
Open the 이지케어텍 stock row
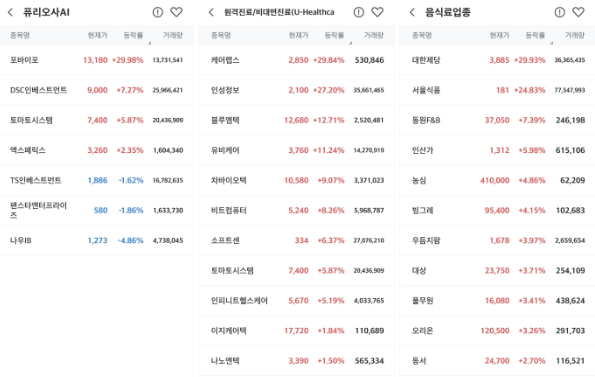(296, 331)
